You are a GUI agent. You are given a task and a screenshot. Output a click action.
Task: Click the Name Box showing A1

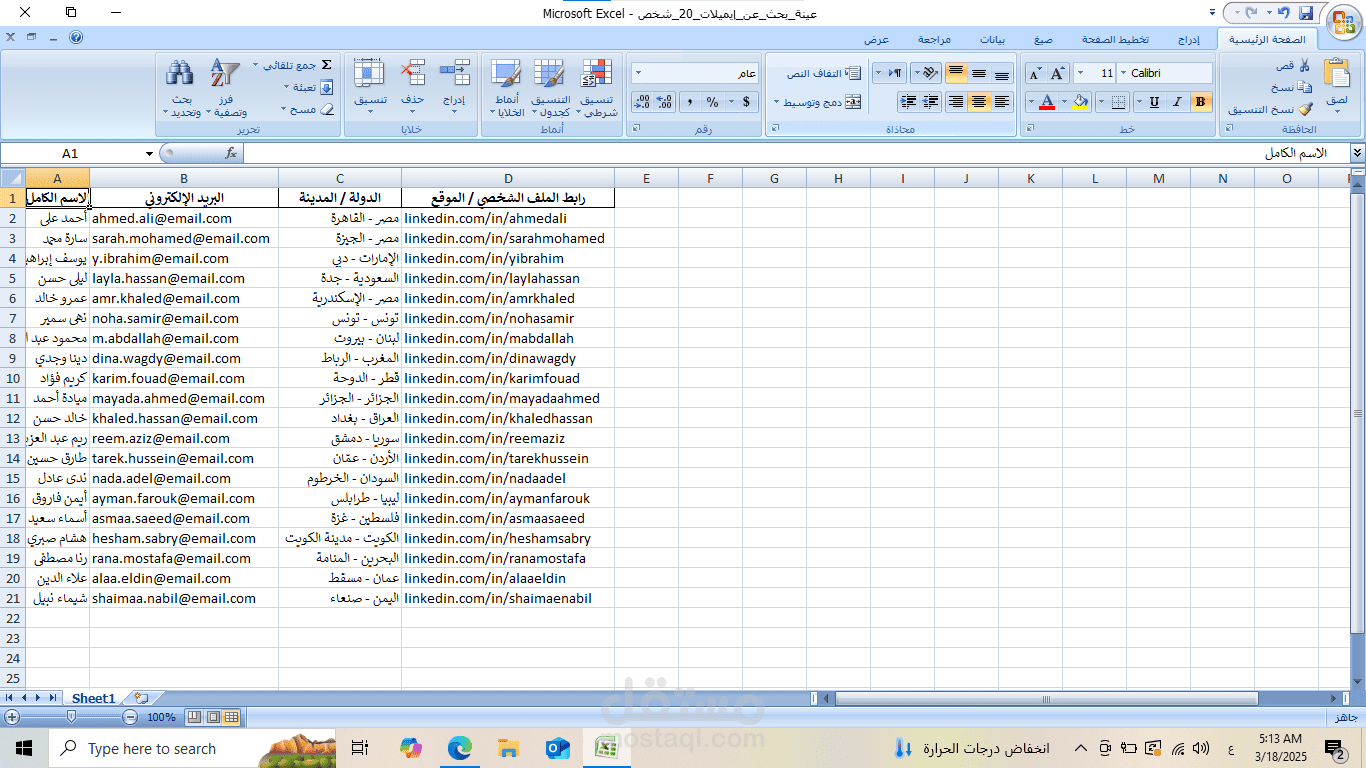coord(70,153)
